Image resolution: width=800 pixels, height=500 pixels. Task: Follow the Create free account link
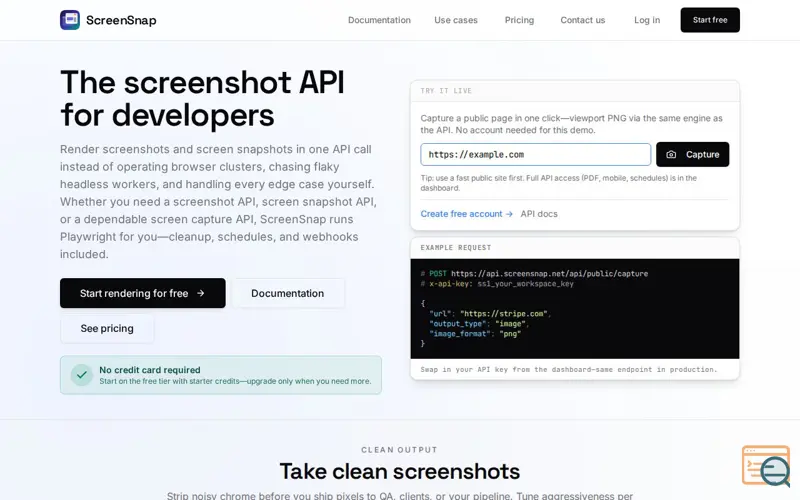click(x=466, y=214)
